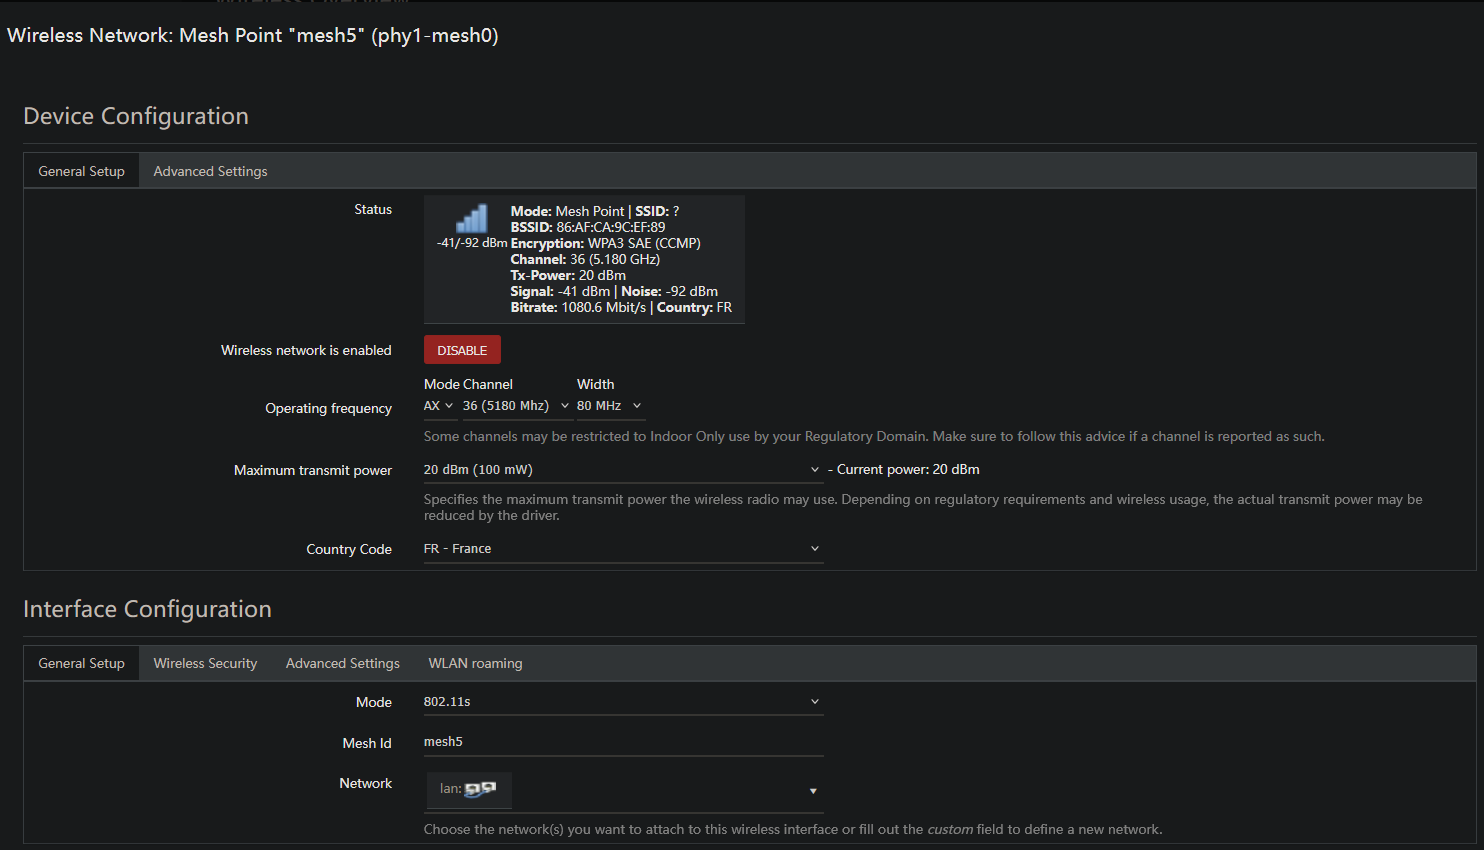Expand the channel 36 (5180 Mhz) selector
The width and height of the screenshot is (1484, 850).
(515, 406)
